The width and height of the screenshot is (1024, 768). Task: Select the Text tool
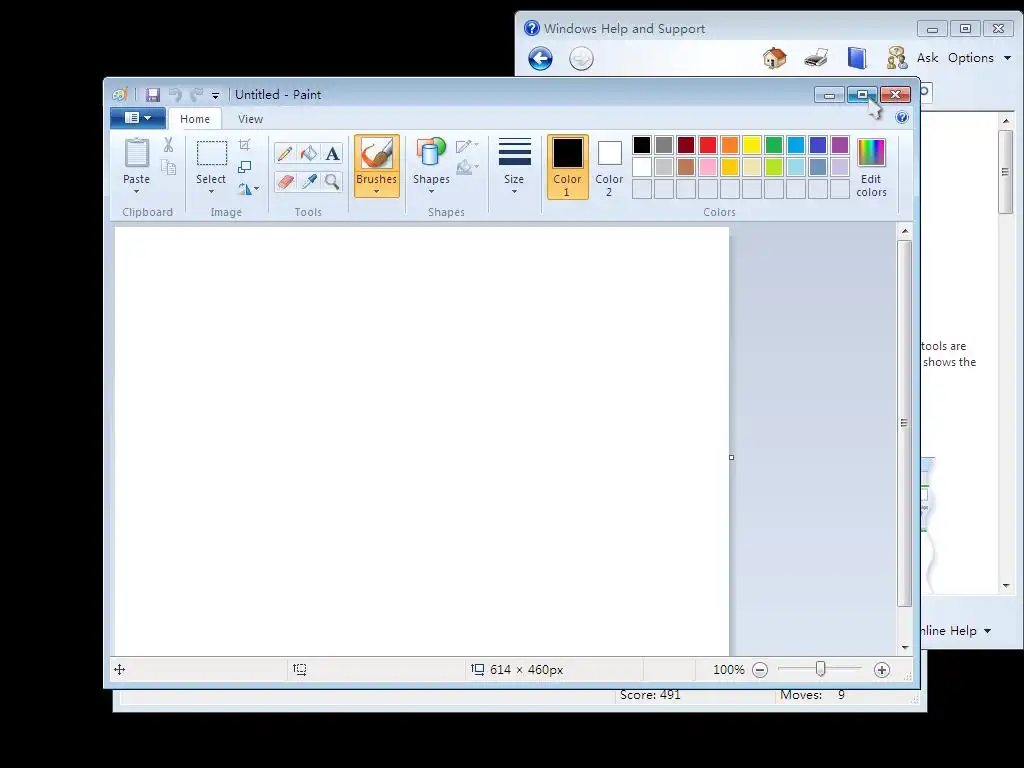click(332, 153)
